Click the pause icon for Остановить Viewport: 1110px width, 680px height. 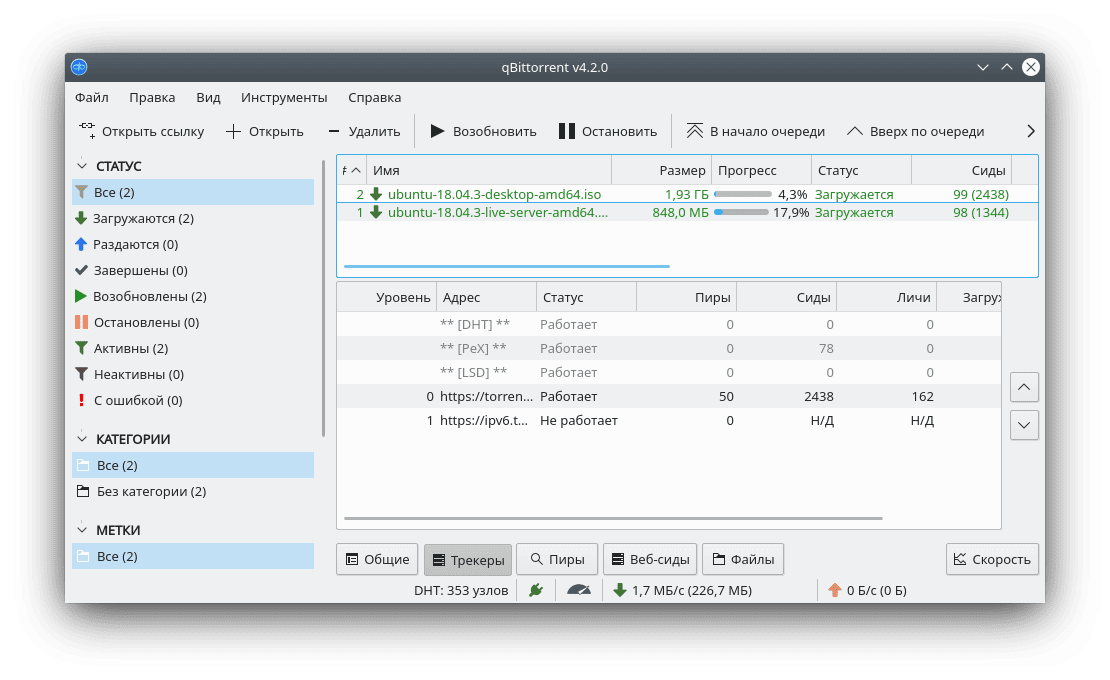pos(566,132)
